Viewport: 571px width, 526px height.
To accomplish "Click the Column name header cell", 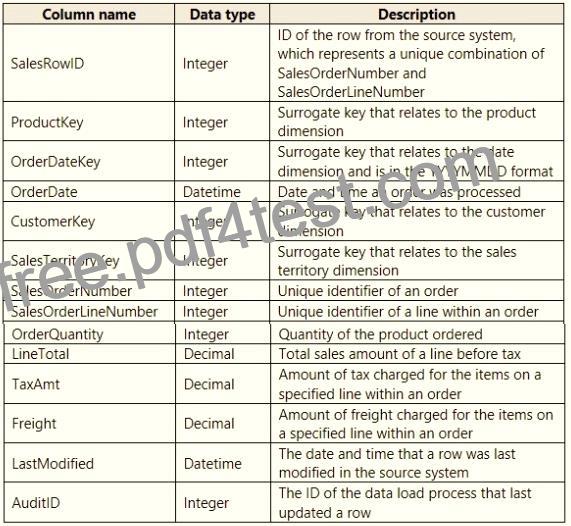I will coord(89,15).
